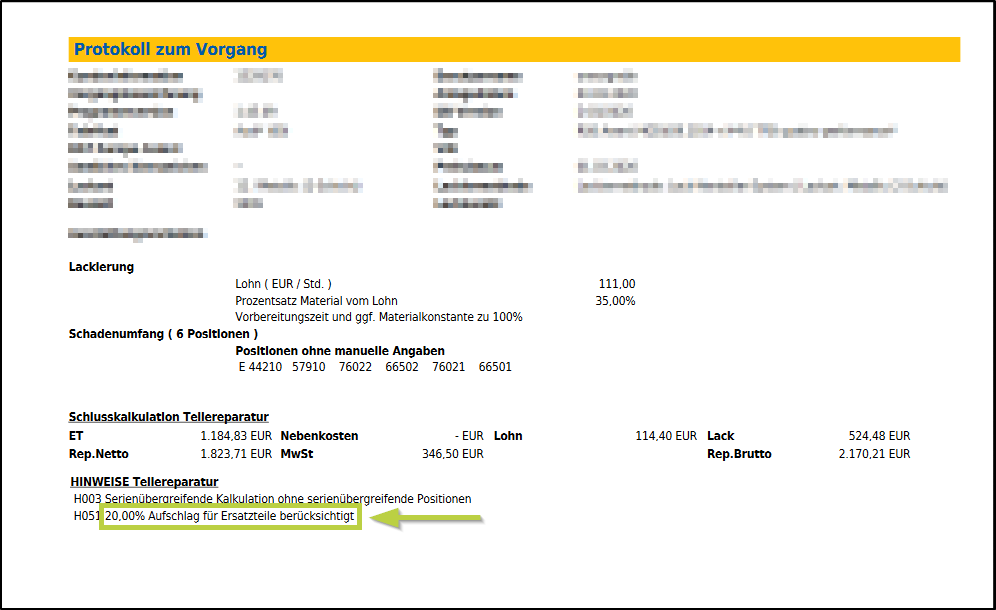
Task: Select the Lack amount 524,48 EUR
Action: [879, 436]
